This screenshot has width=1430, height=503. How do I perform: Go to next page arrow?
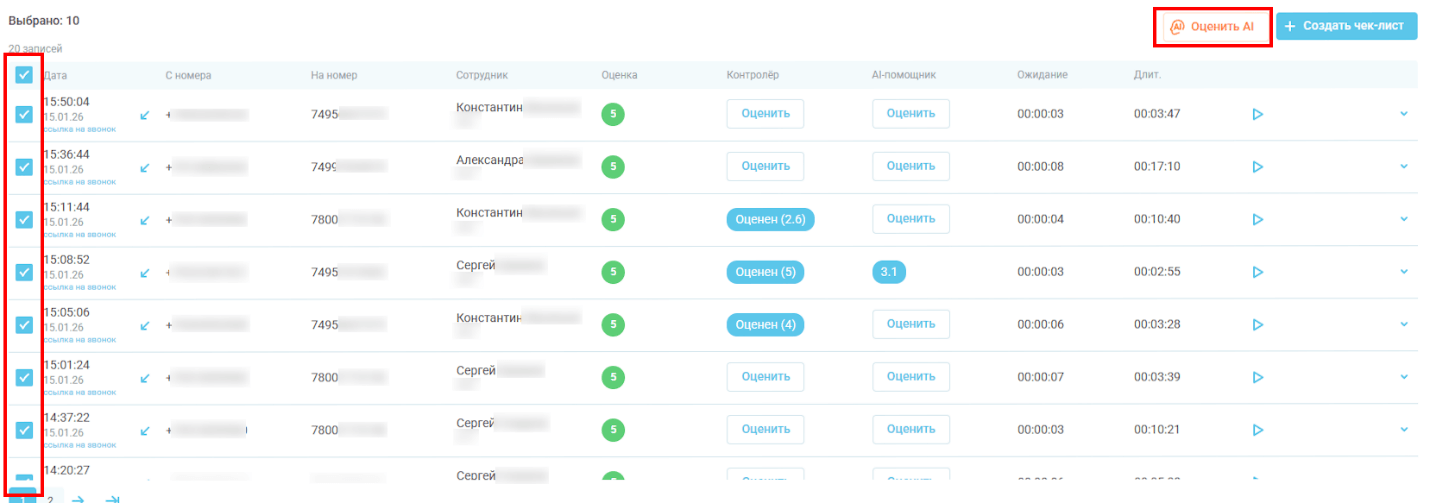79,498
